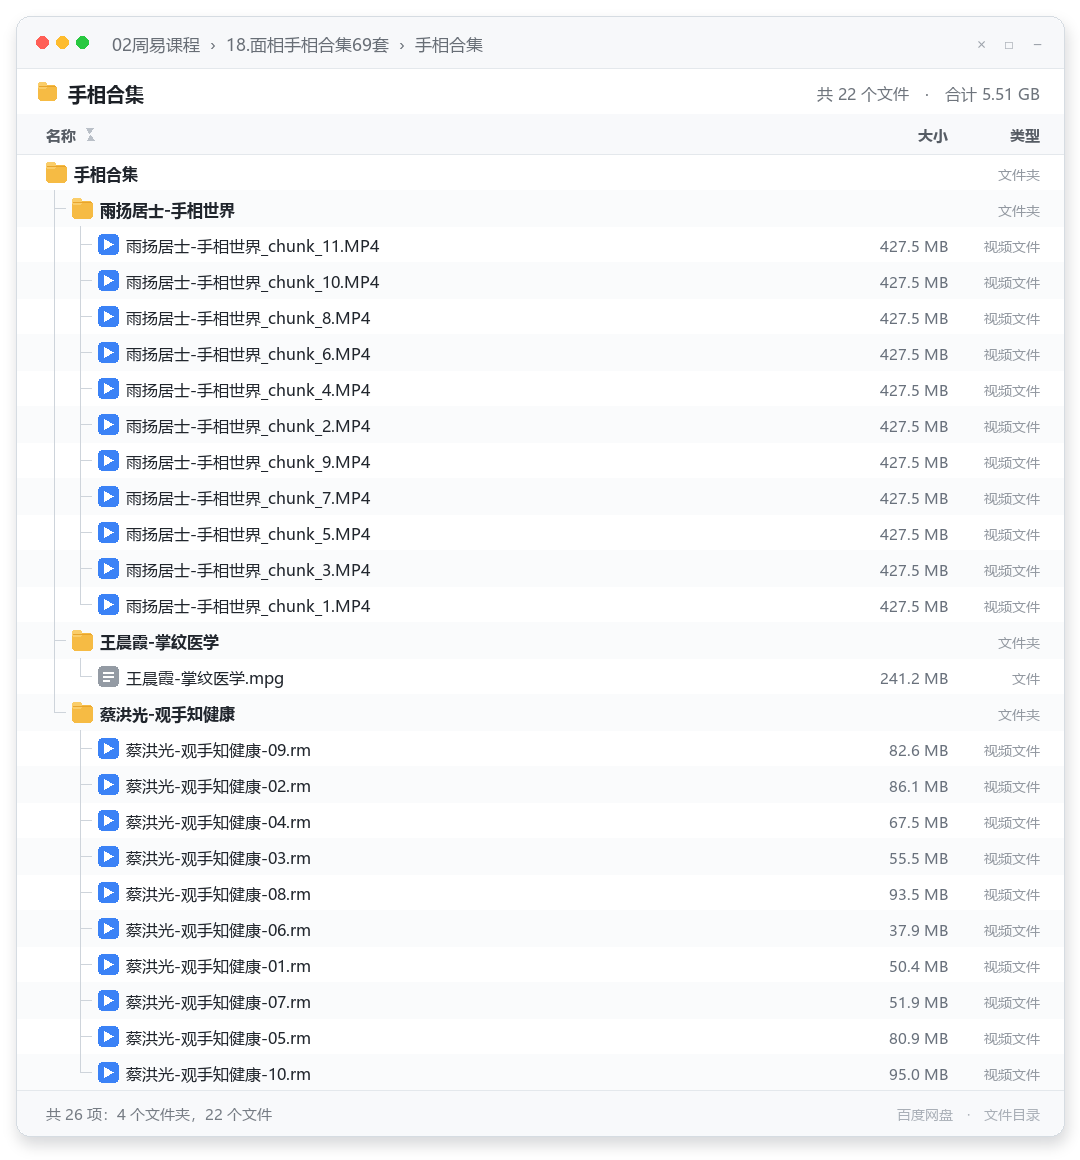Select file name 雨扬居士-手相世界_chunk_11.MP4
Image resolution: width=1080 pixels, height=1160 pixels.
point(252,246)
